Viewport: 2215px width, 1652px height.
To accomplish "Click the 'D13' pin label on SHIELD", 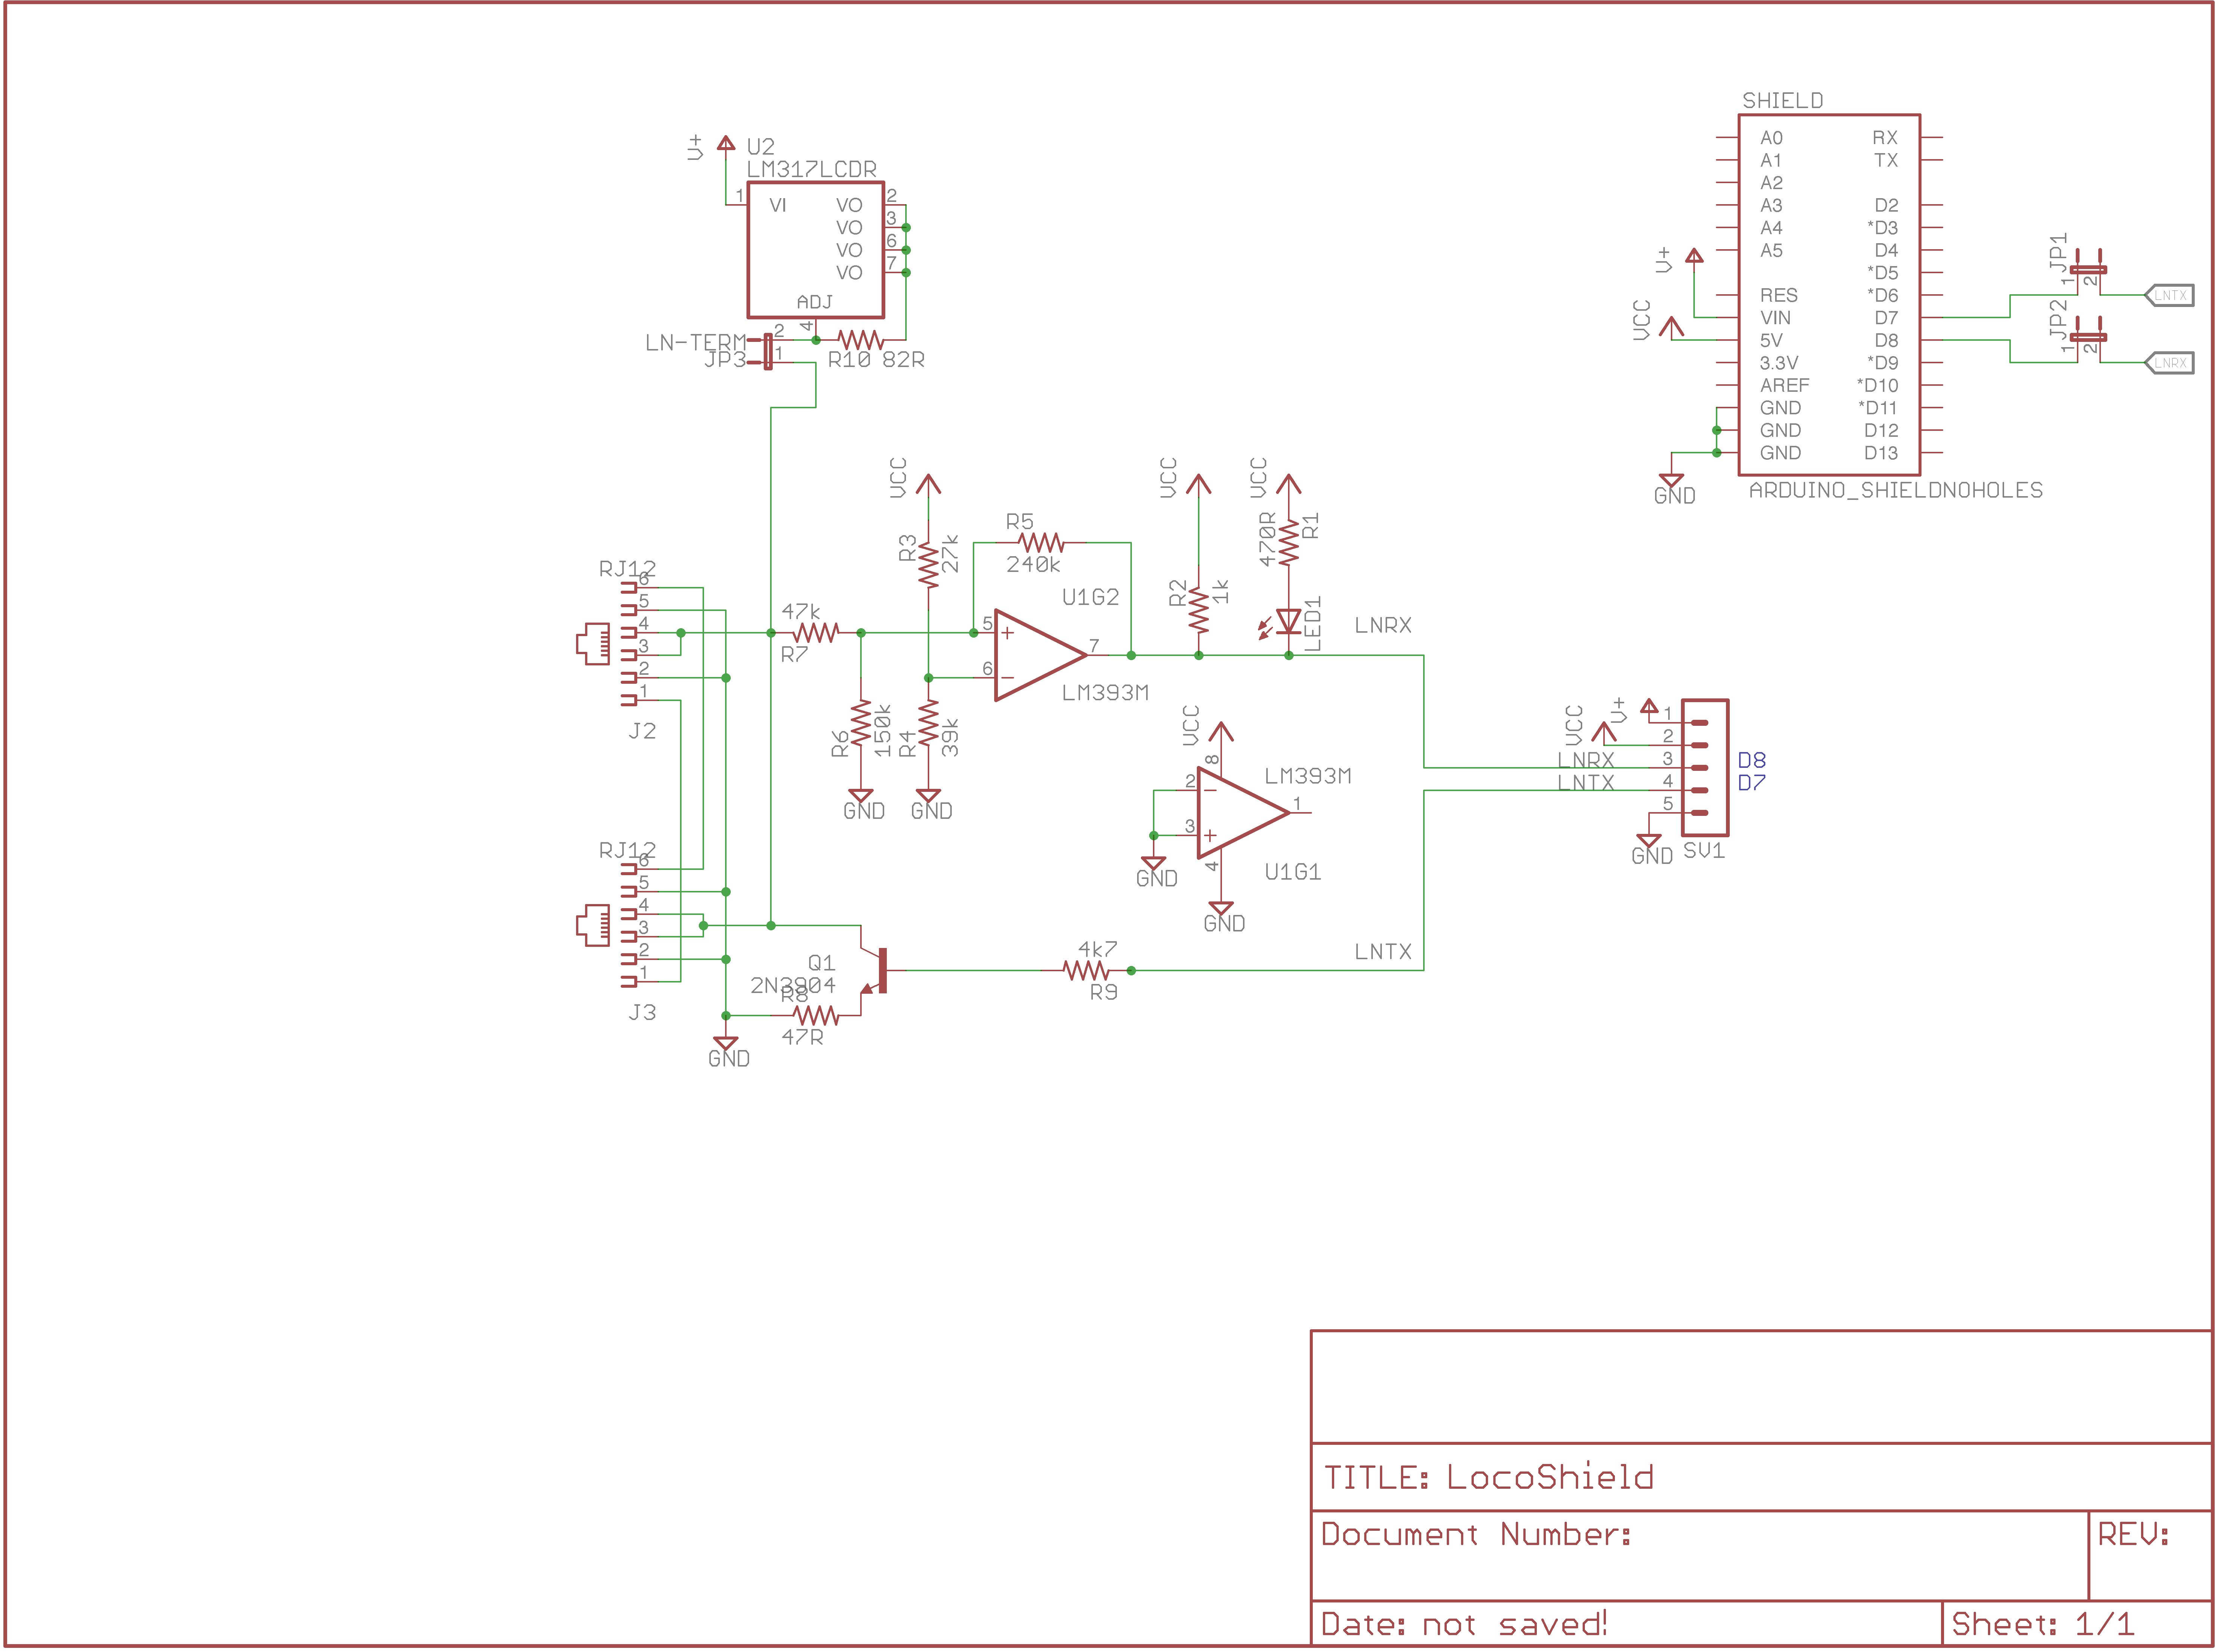I will tap(1881, 453).
